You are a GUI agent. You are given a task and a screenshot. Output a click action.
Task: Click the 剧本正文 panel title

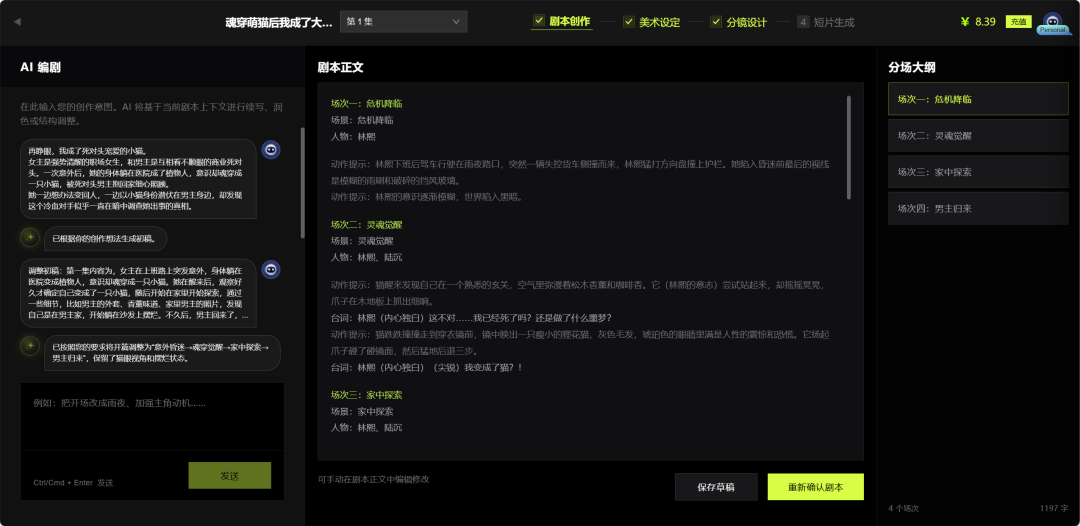[x=341, y=67]
